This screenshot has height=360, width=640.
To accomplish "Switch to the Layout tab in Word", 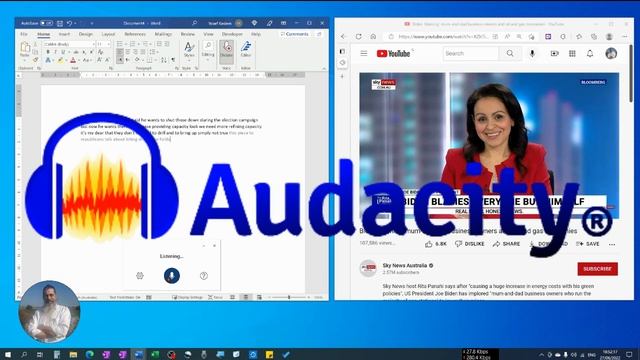I will pos(108,34).
